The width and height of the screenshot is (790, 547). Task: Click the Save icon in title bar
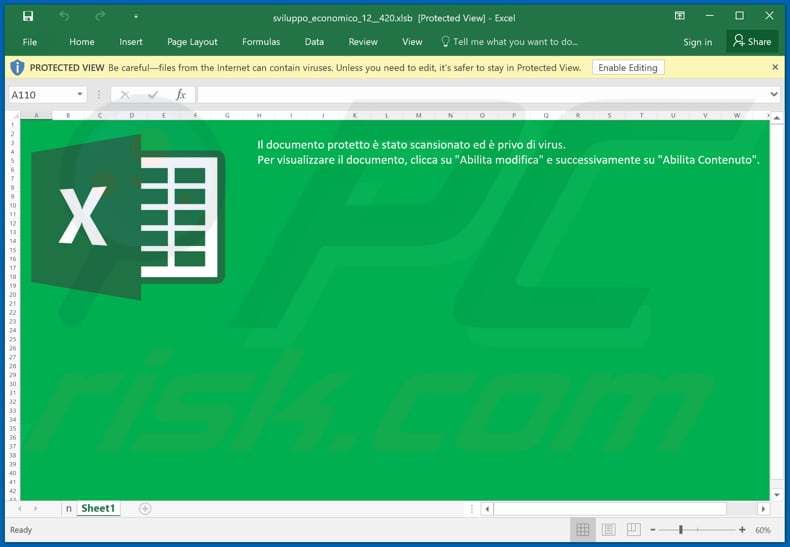click(28, 16)
